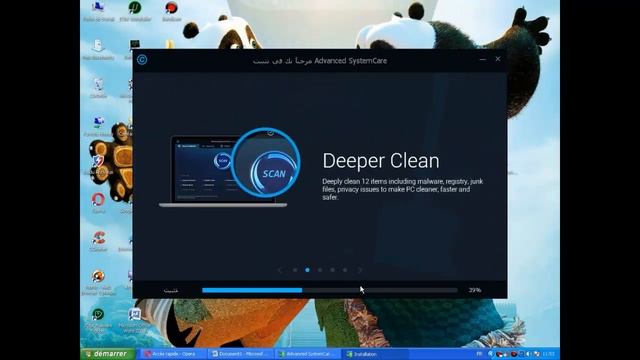
Task: Close the Advanced SystemCare installer window
Action: (498, 59)
